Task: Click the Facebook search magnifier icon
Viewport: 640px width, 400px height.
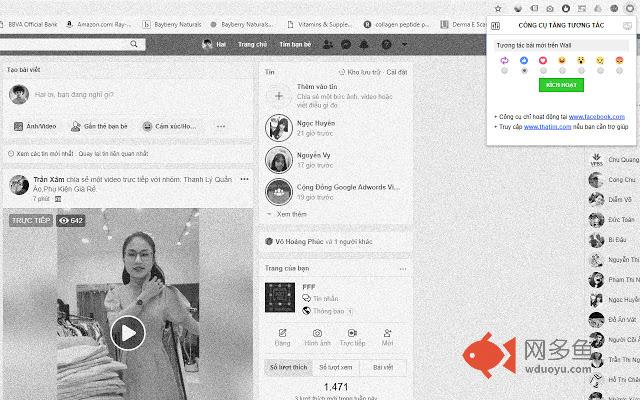Action: (134, 44)
